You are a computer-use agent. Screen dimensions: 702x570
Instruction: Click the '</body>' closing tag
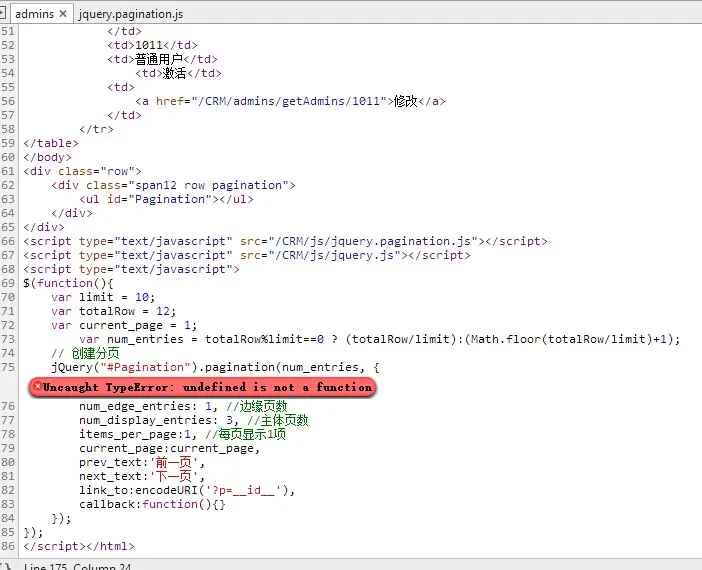tap(47, 157)
